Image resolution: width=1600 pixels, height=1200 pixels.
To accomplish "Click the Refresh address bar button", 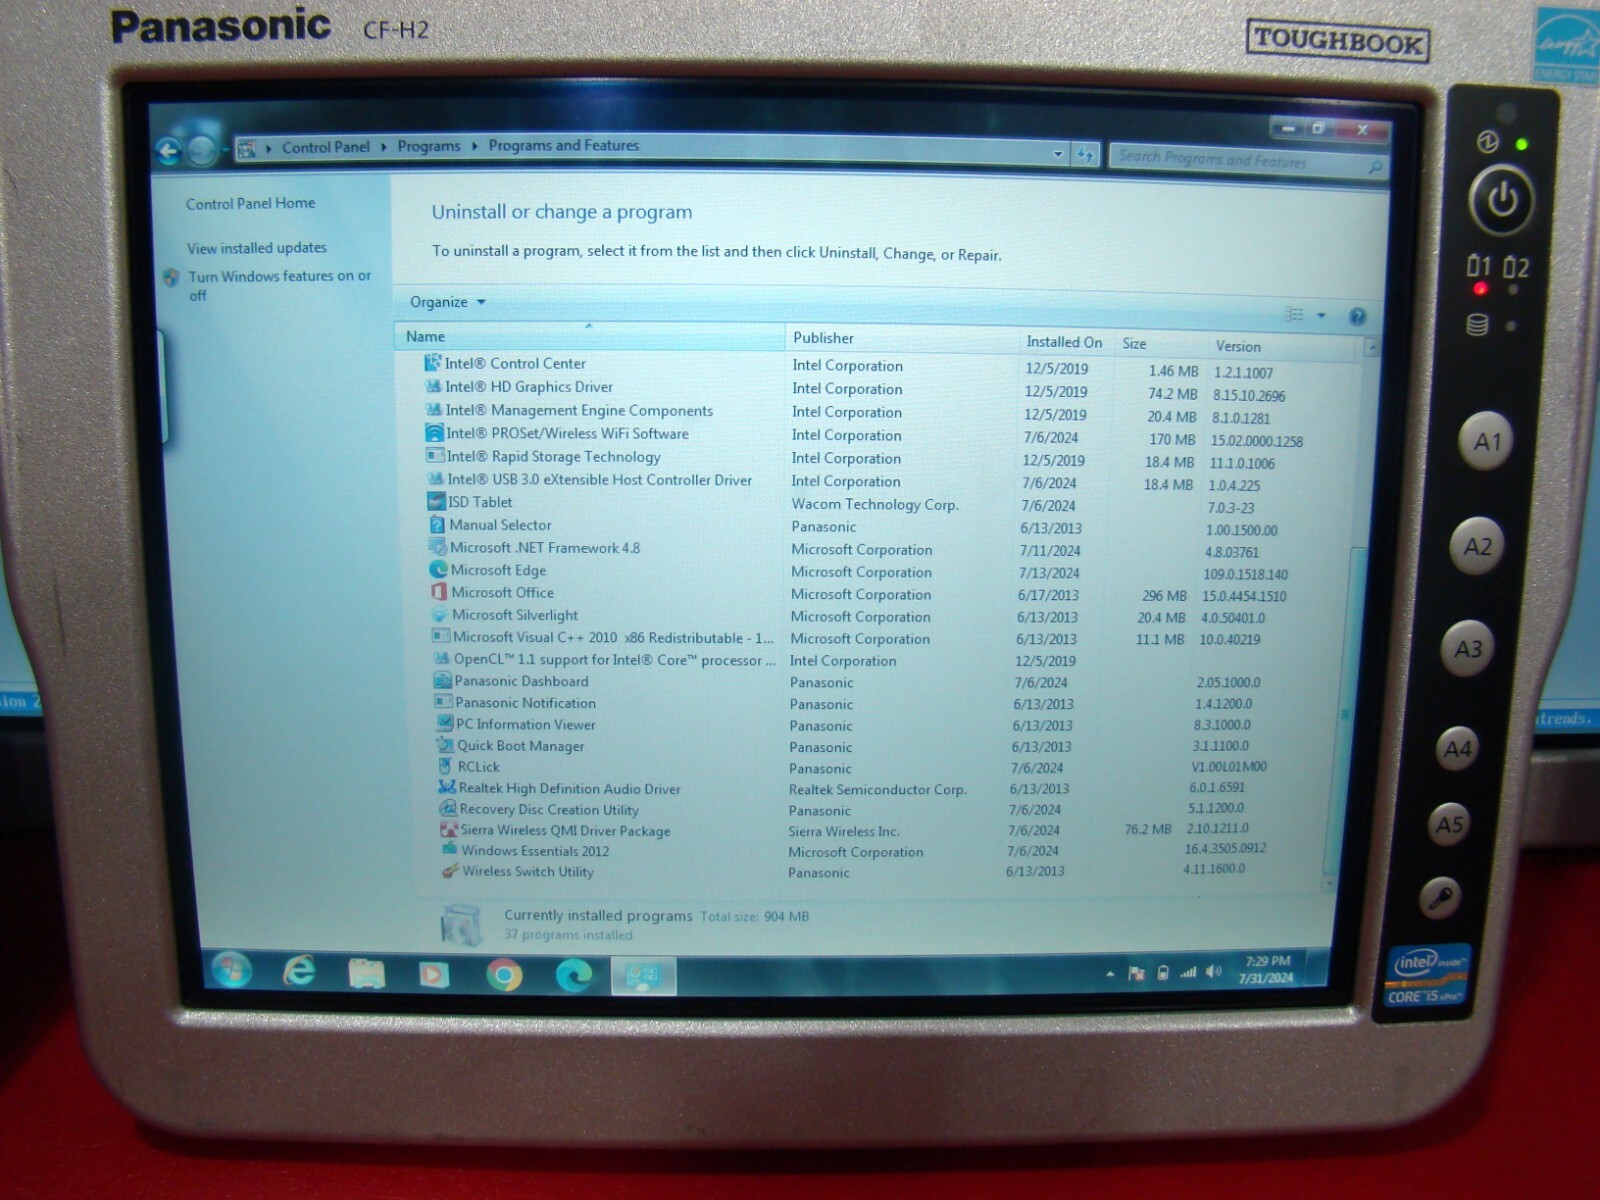I will coord(1085,155).
